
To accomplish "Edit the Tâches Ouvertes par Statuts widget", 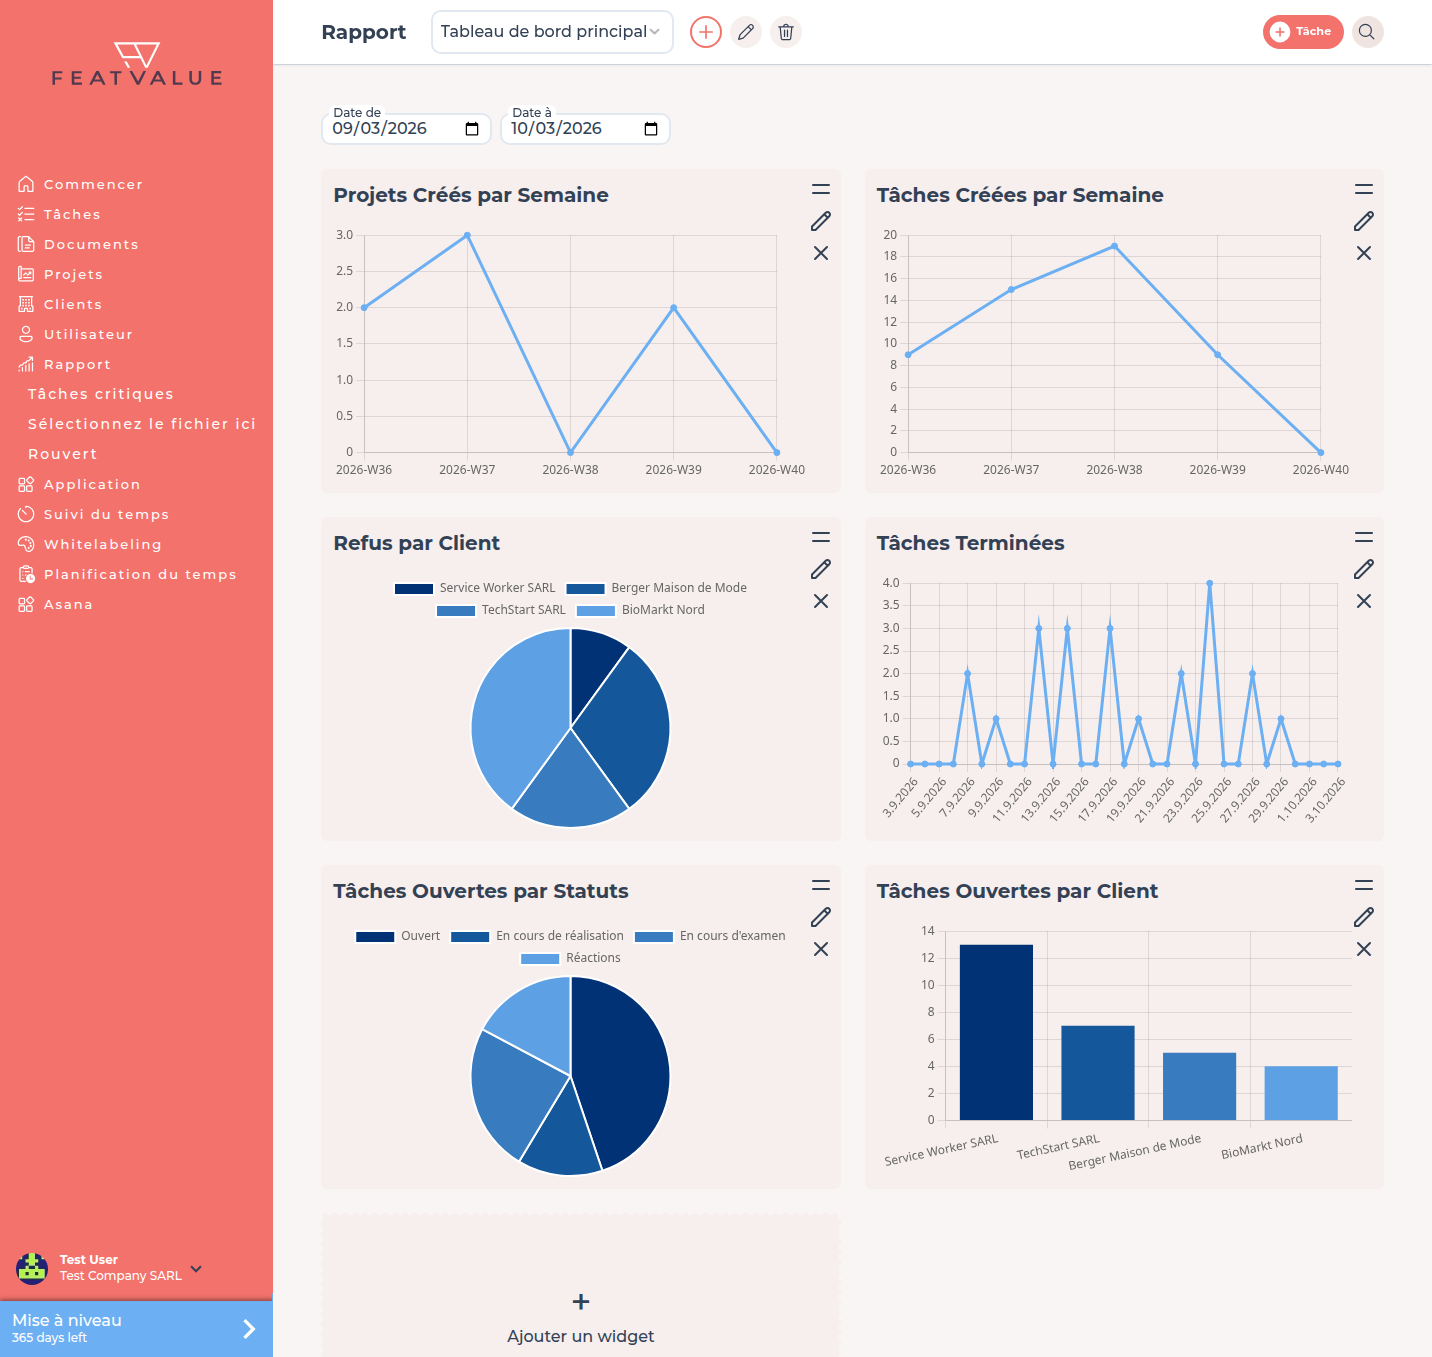I will tap(821, 917).
